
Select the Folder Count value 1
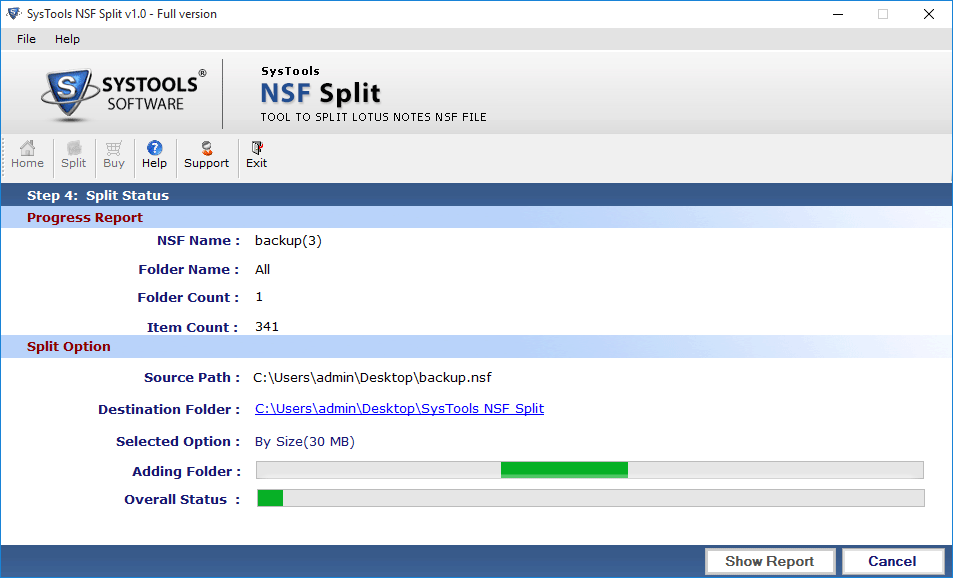(259, 297)
